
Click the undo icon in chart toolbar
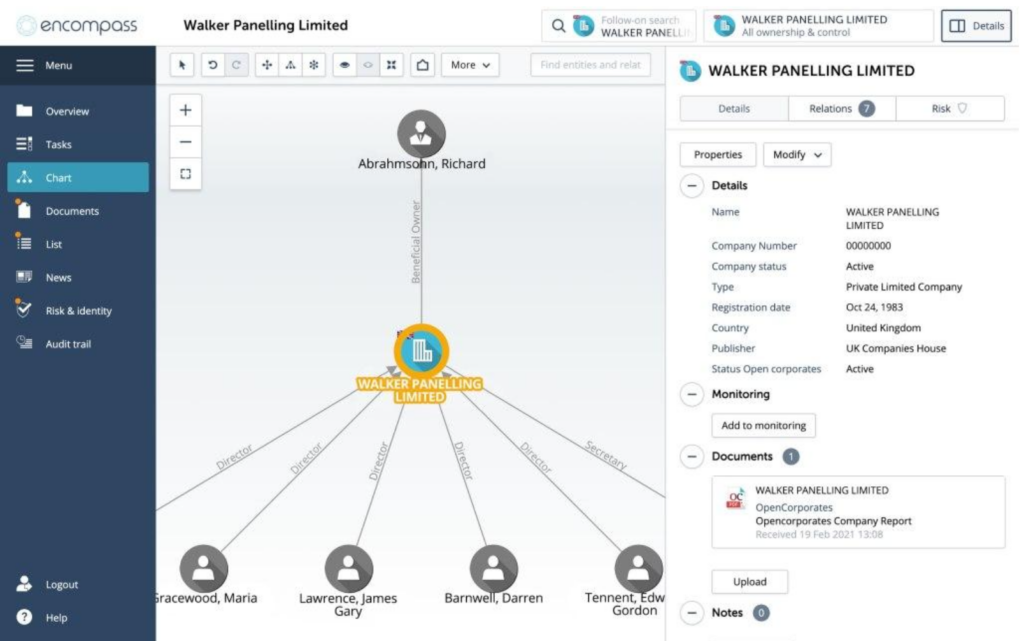pyautogui.click(x=211, y=64)
